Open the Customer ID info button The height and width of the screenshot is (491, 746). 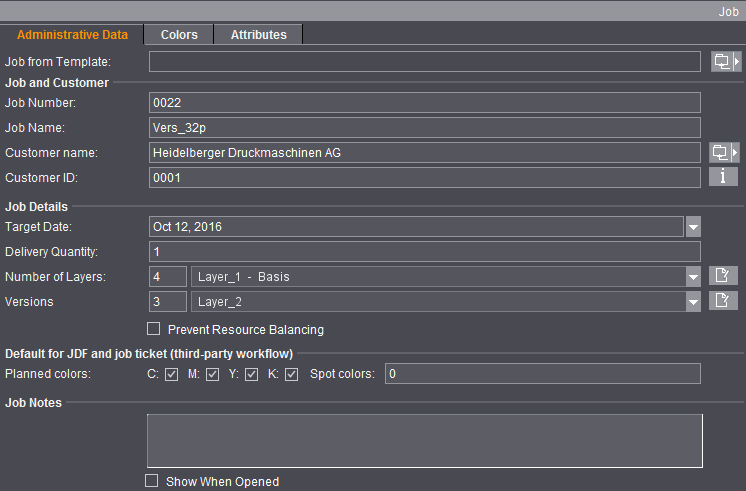click(724, 177)
